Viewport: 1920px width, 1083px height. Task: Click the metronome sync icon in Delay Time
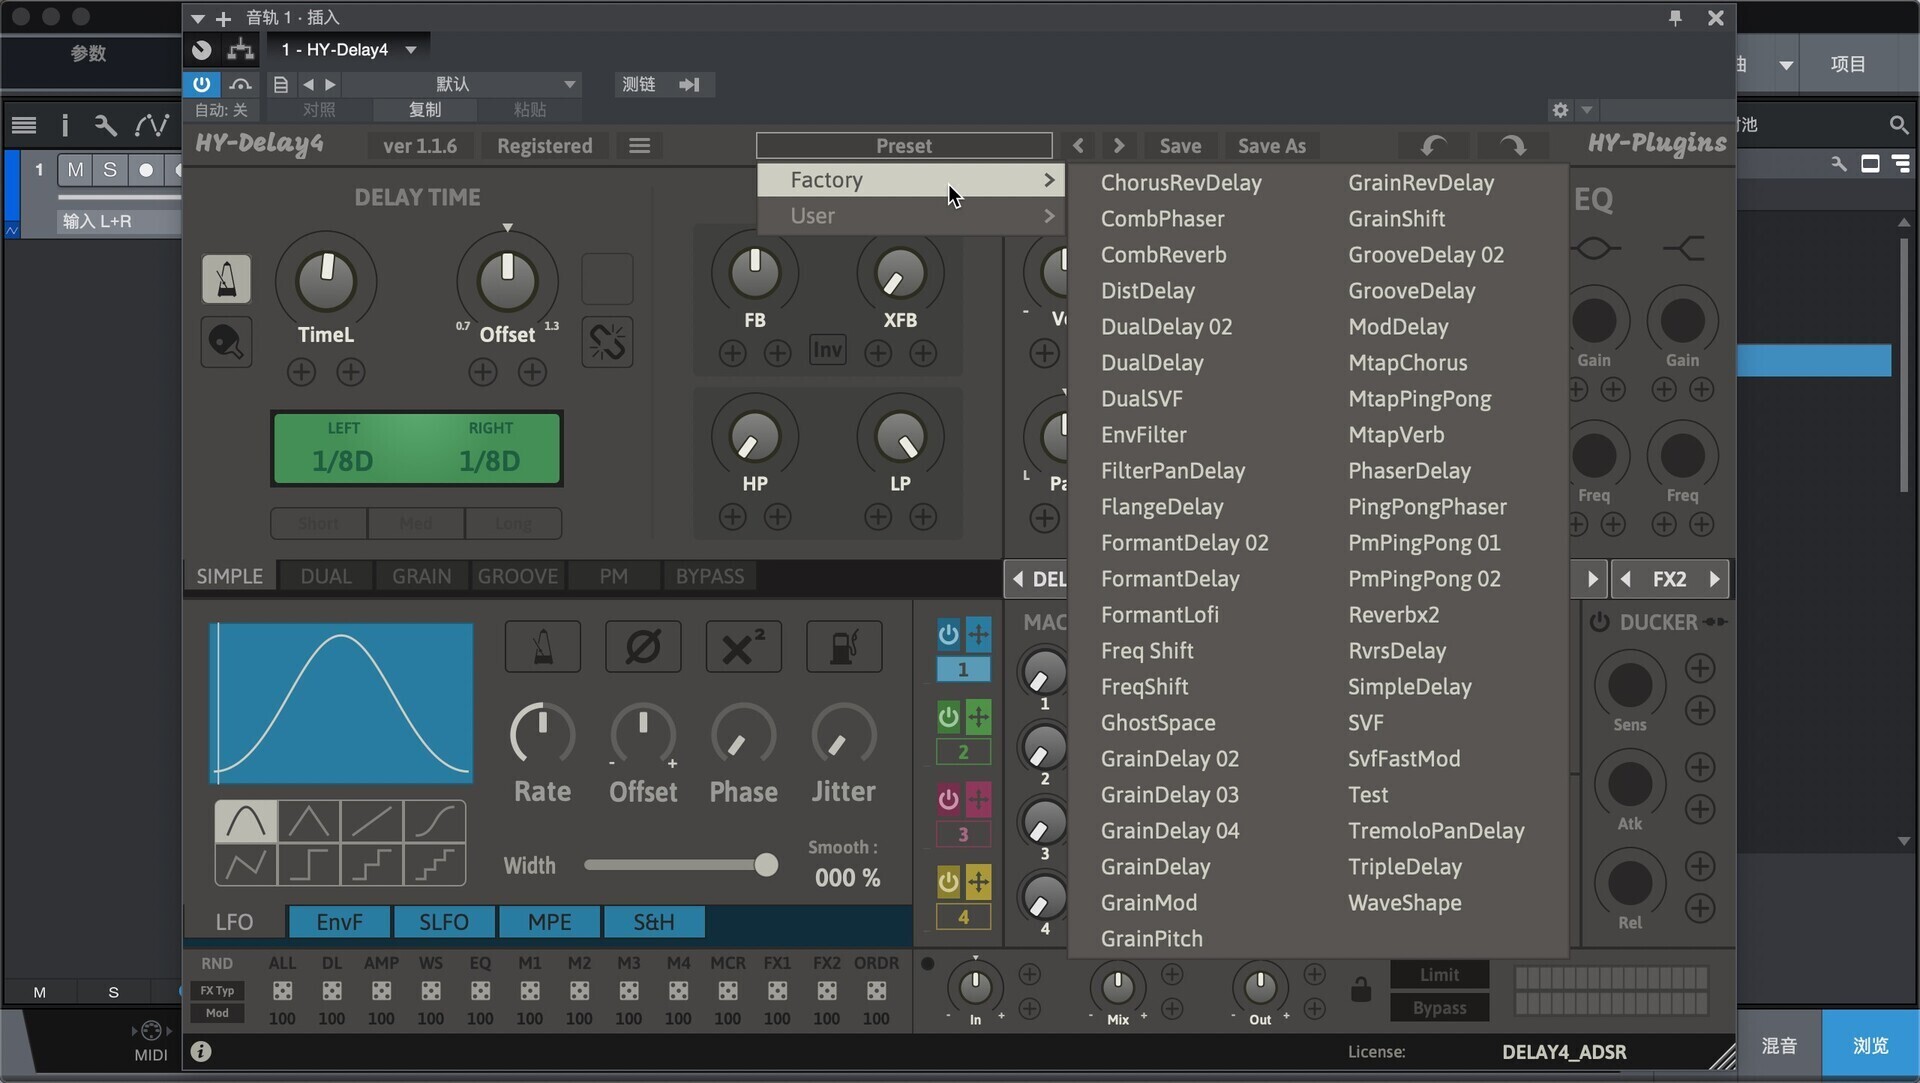pyautogui.click(x=226, y=279)
